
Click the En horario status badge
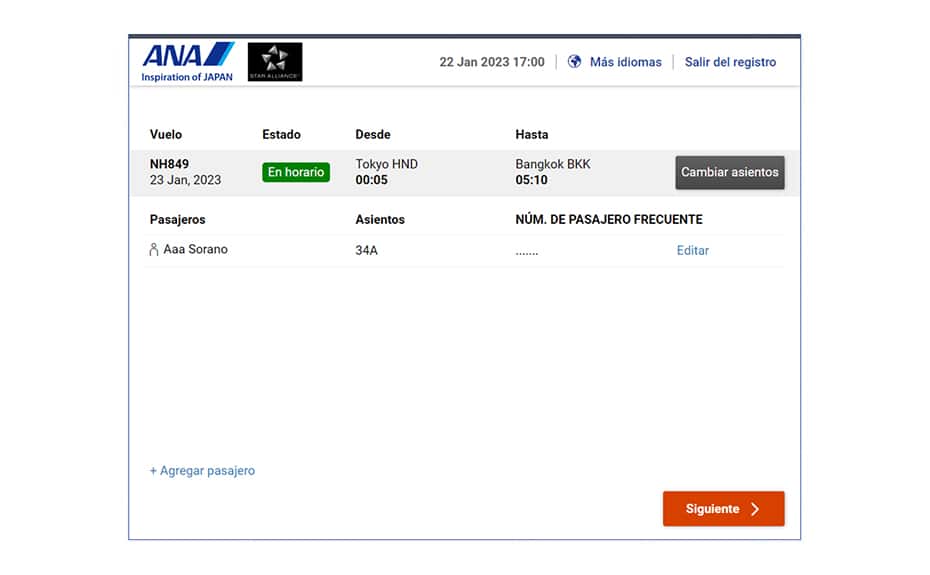296,172
